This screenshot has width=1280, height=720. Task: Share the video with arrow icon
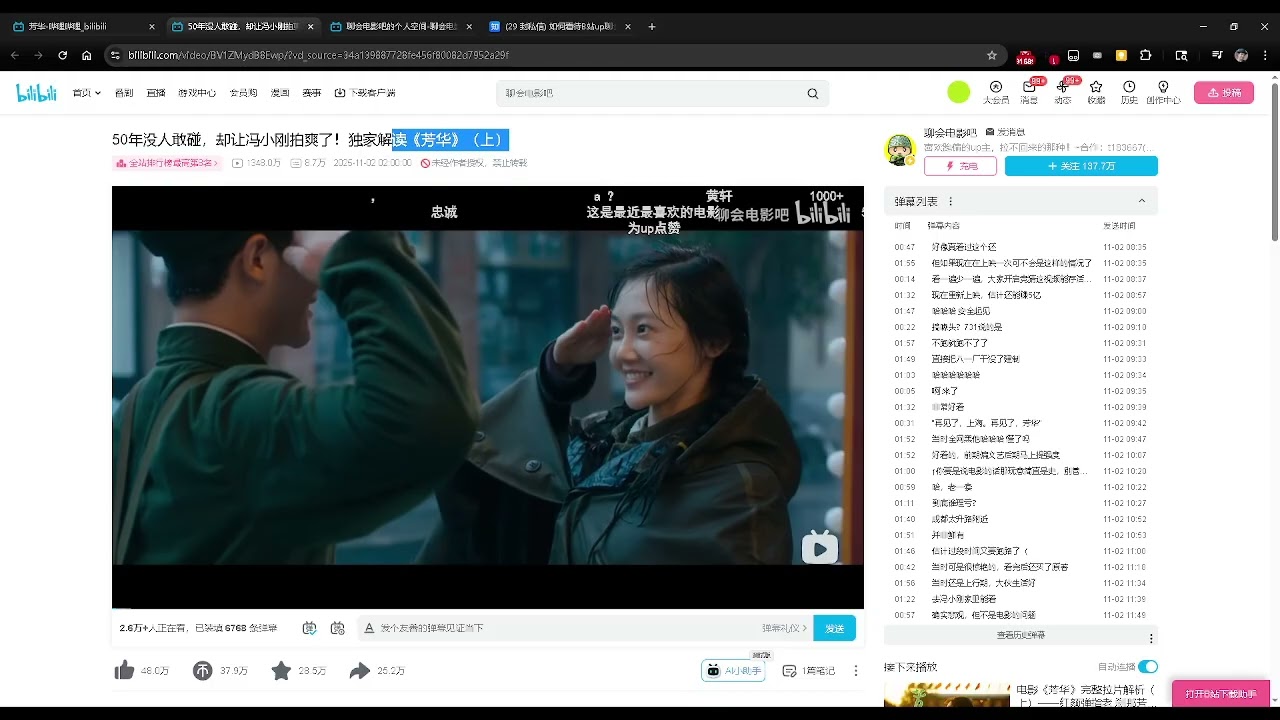coord(360,670)
